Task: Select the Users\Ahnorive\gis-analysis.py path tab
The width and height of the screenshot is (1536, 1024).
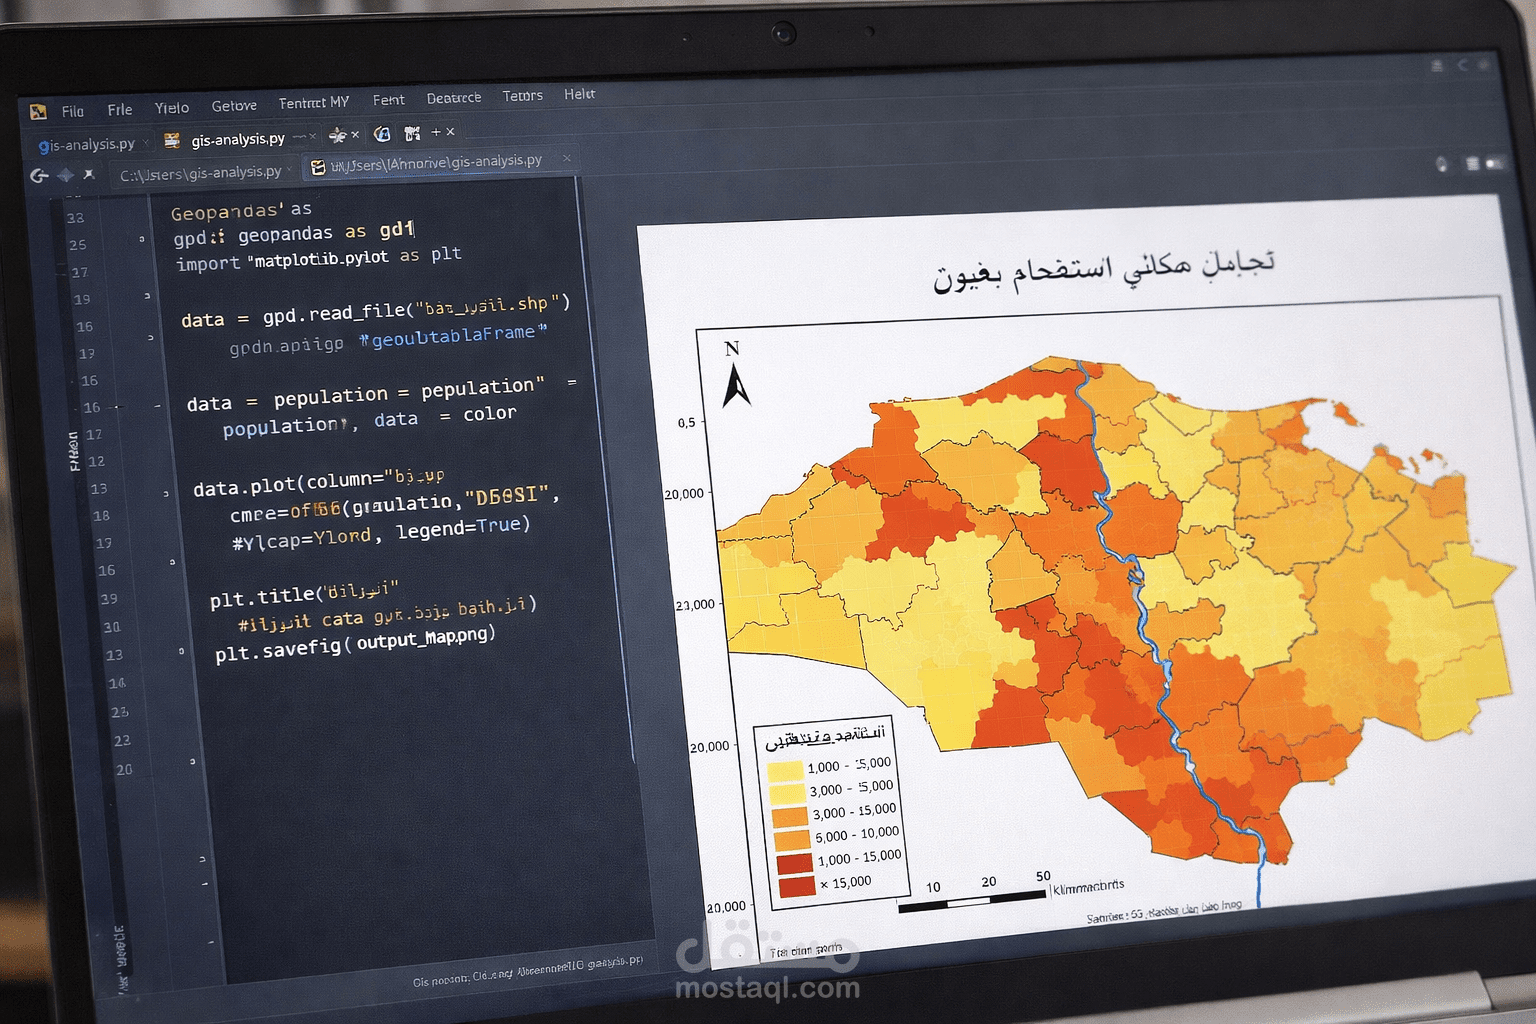Action: pos(436,162)
